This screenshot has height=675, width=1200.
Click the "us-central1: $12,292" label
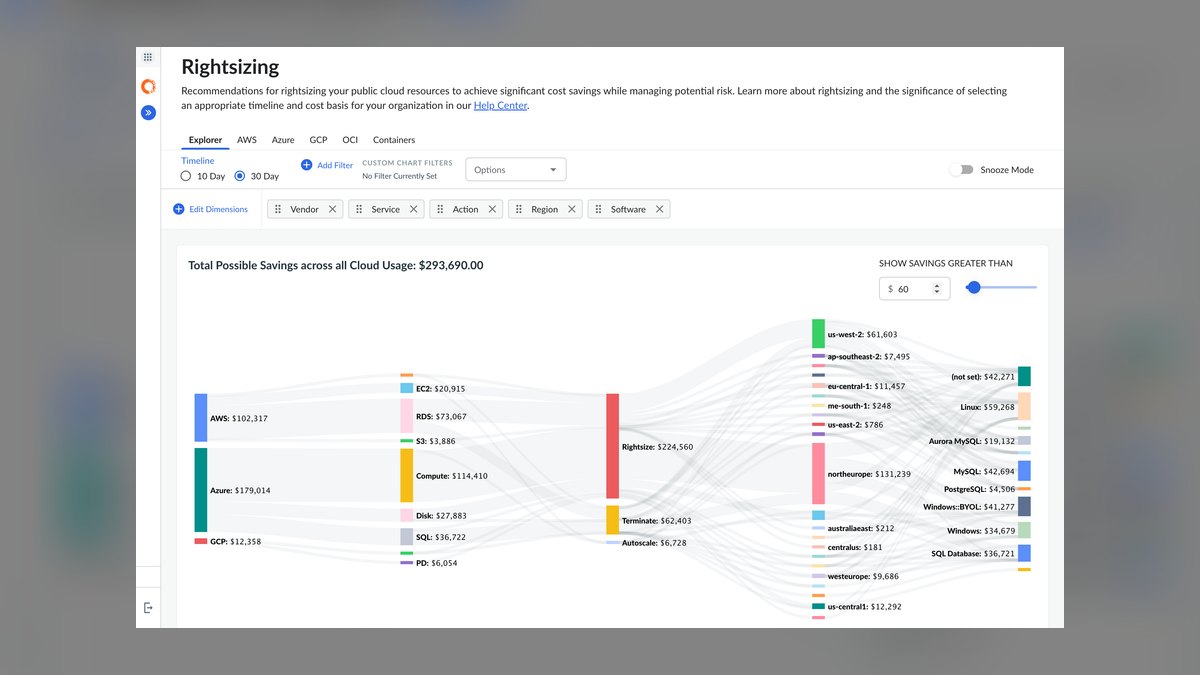click(x=865, y=607)
